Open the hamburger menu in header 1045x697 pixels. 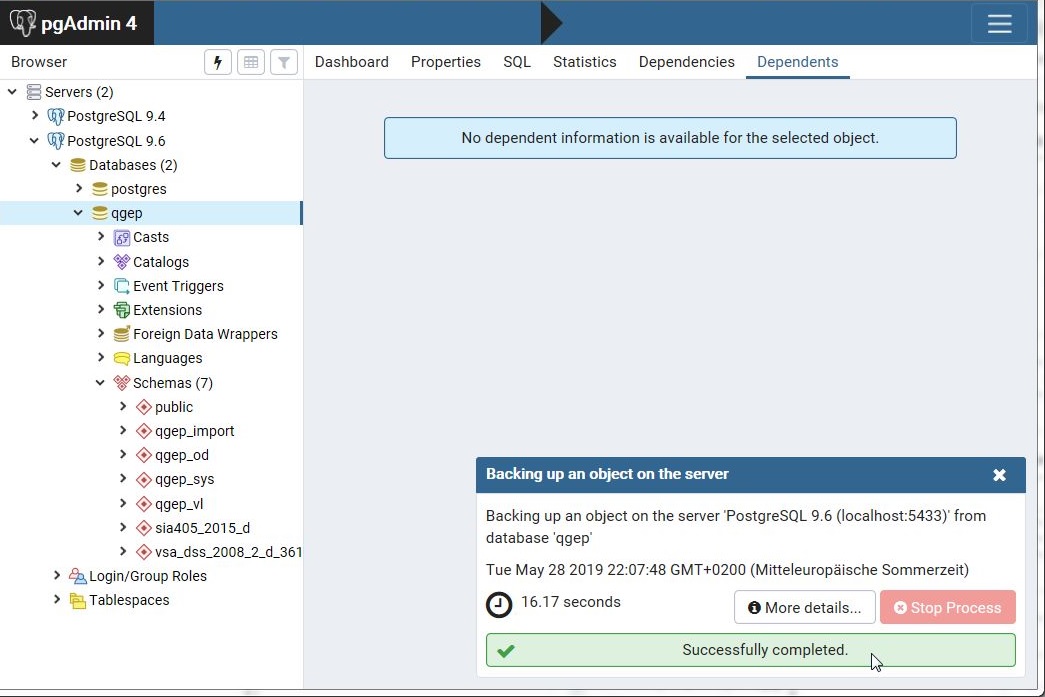[999, 23]
